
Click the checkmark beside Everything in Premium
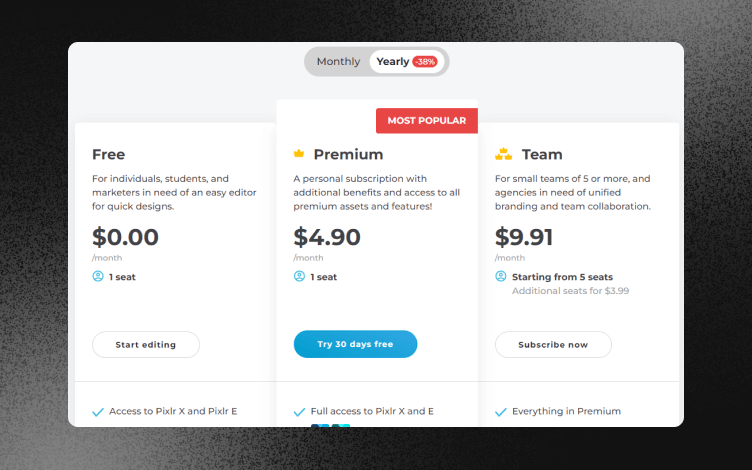point(500,411)
